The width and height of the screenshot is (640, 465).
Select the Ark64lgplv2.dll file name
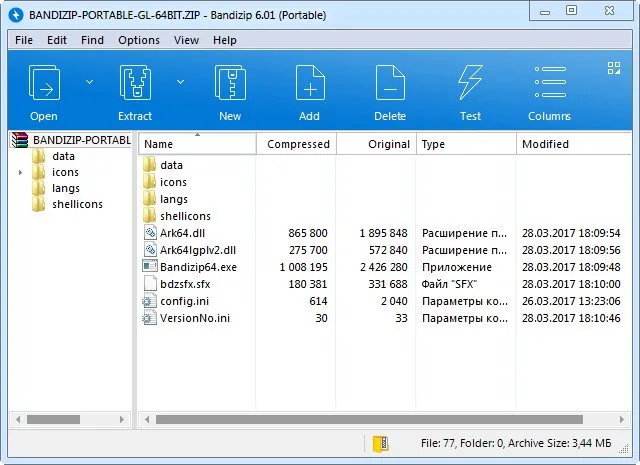[x=198, y=250]
